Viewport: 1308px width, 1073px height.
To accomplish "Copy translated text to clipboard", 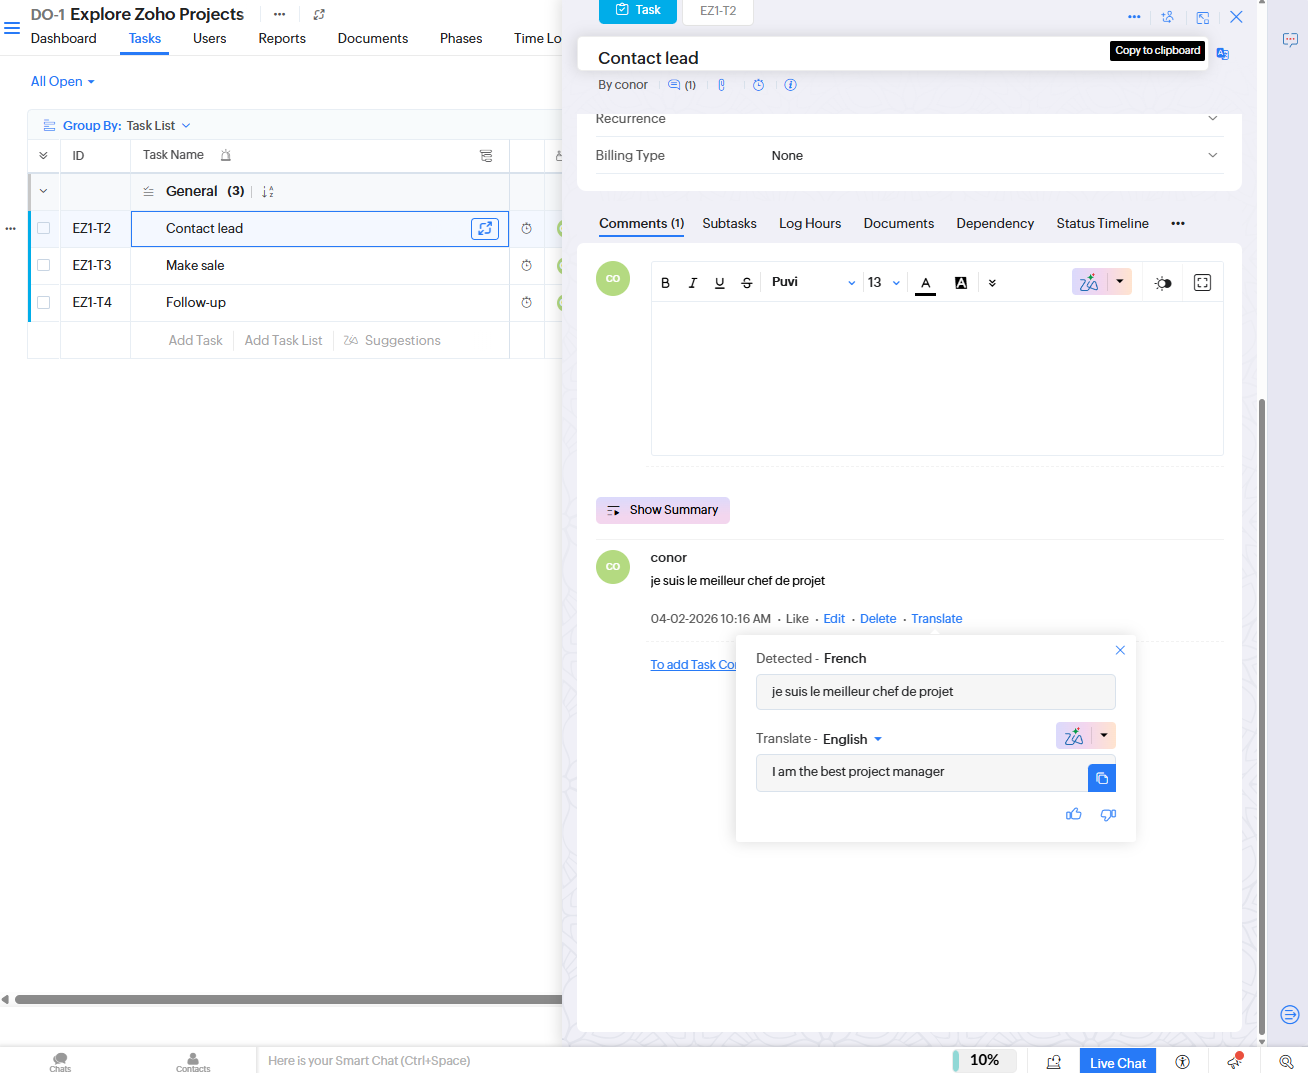I will click(1101, 778).
